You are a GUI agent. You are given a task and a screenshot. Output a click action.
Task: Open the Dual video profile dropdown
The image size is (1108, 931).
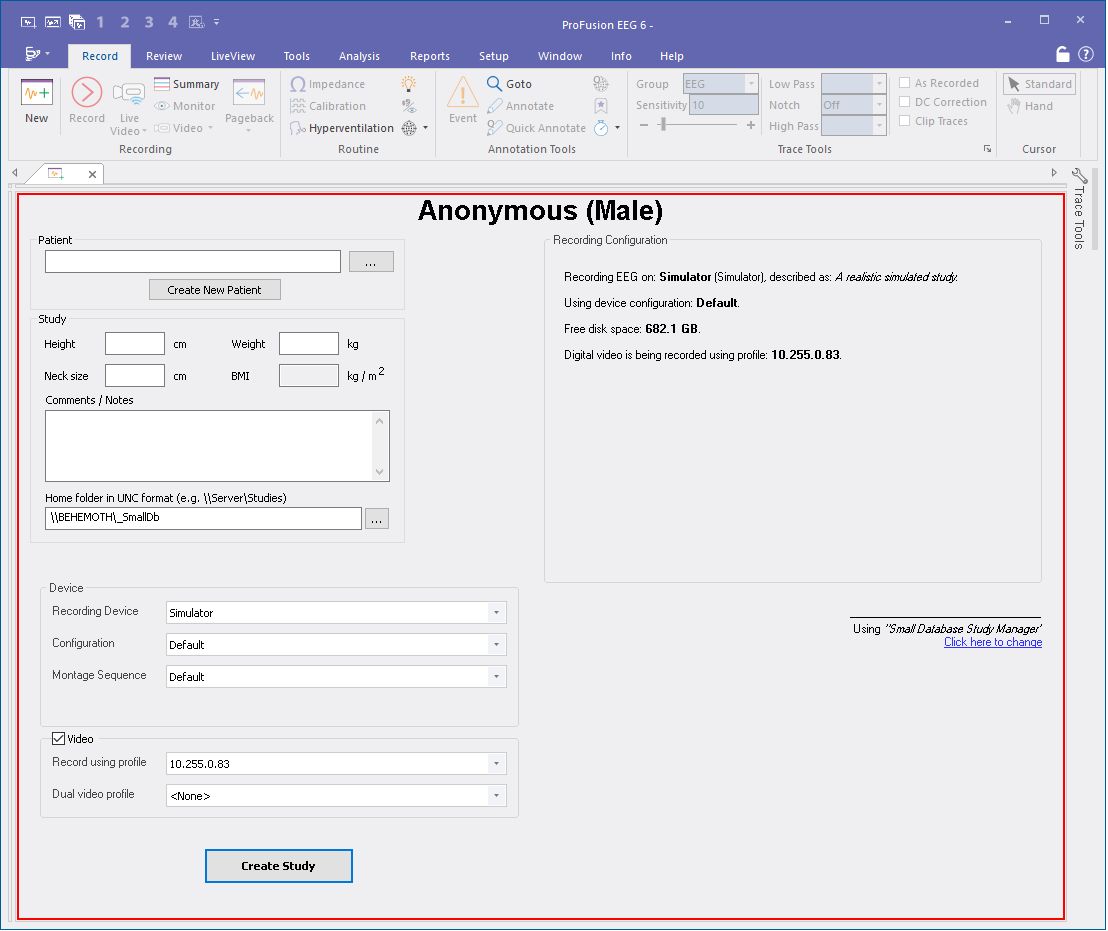coord(496,795)
